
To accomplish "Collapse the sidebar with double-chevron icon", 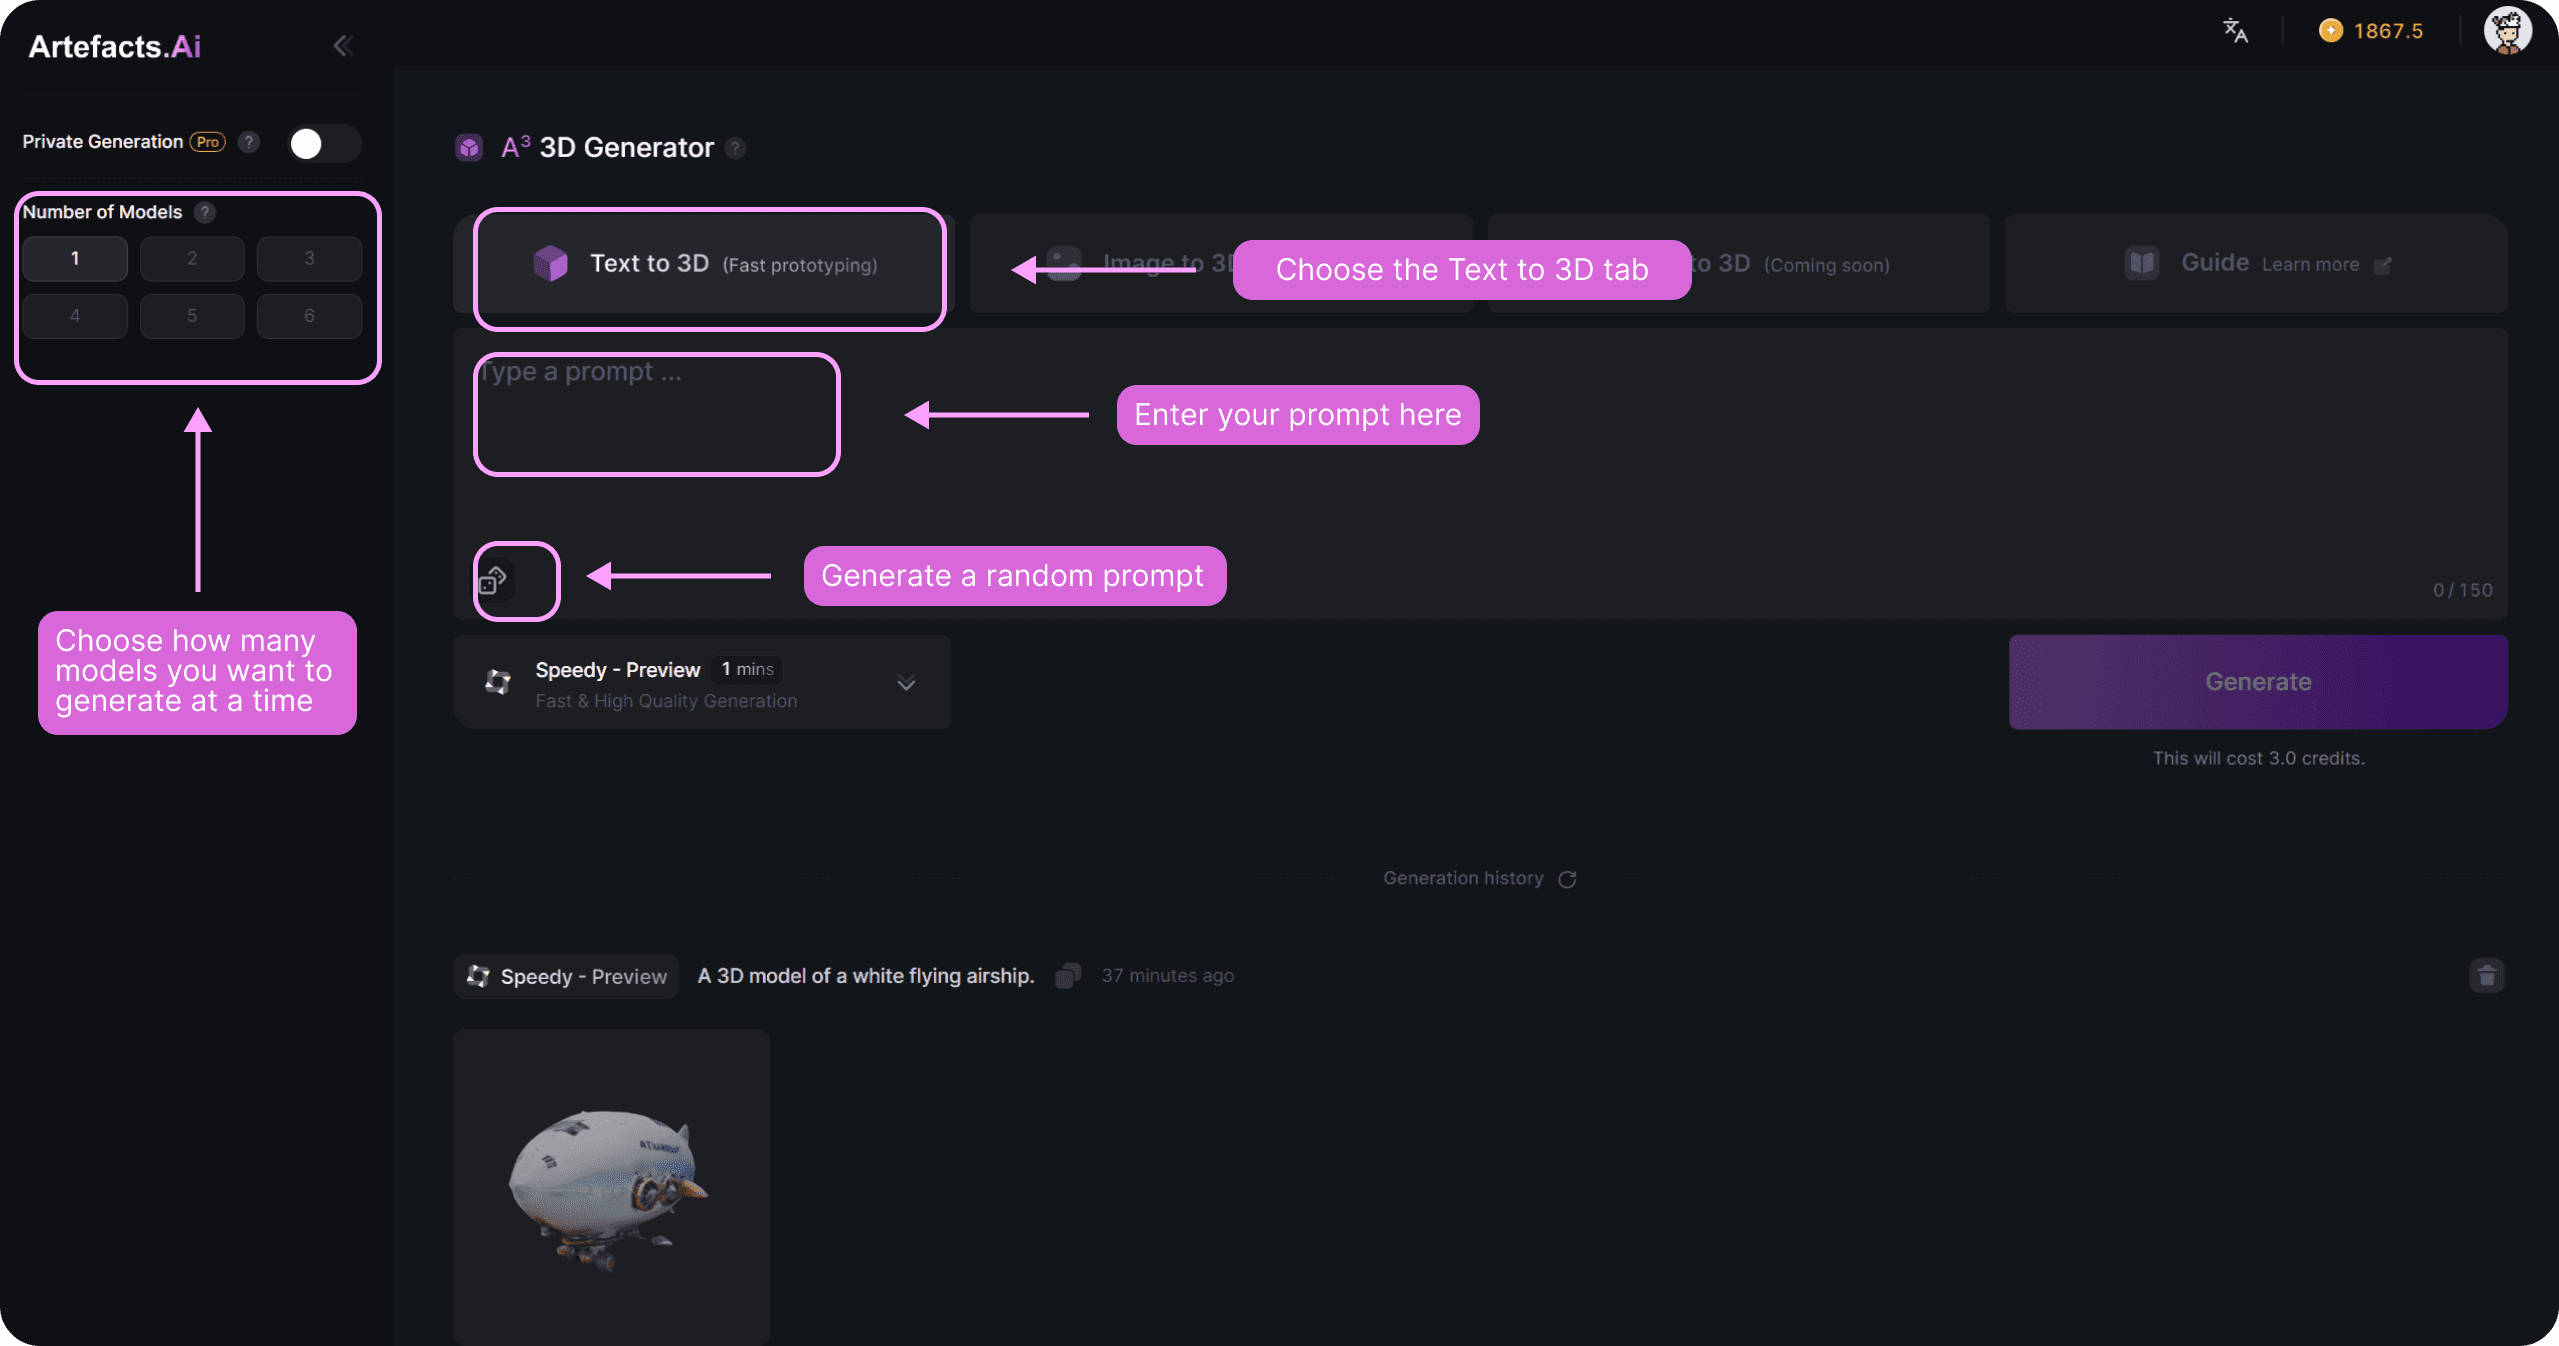I will 343,46.
